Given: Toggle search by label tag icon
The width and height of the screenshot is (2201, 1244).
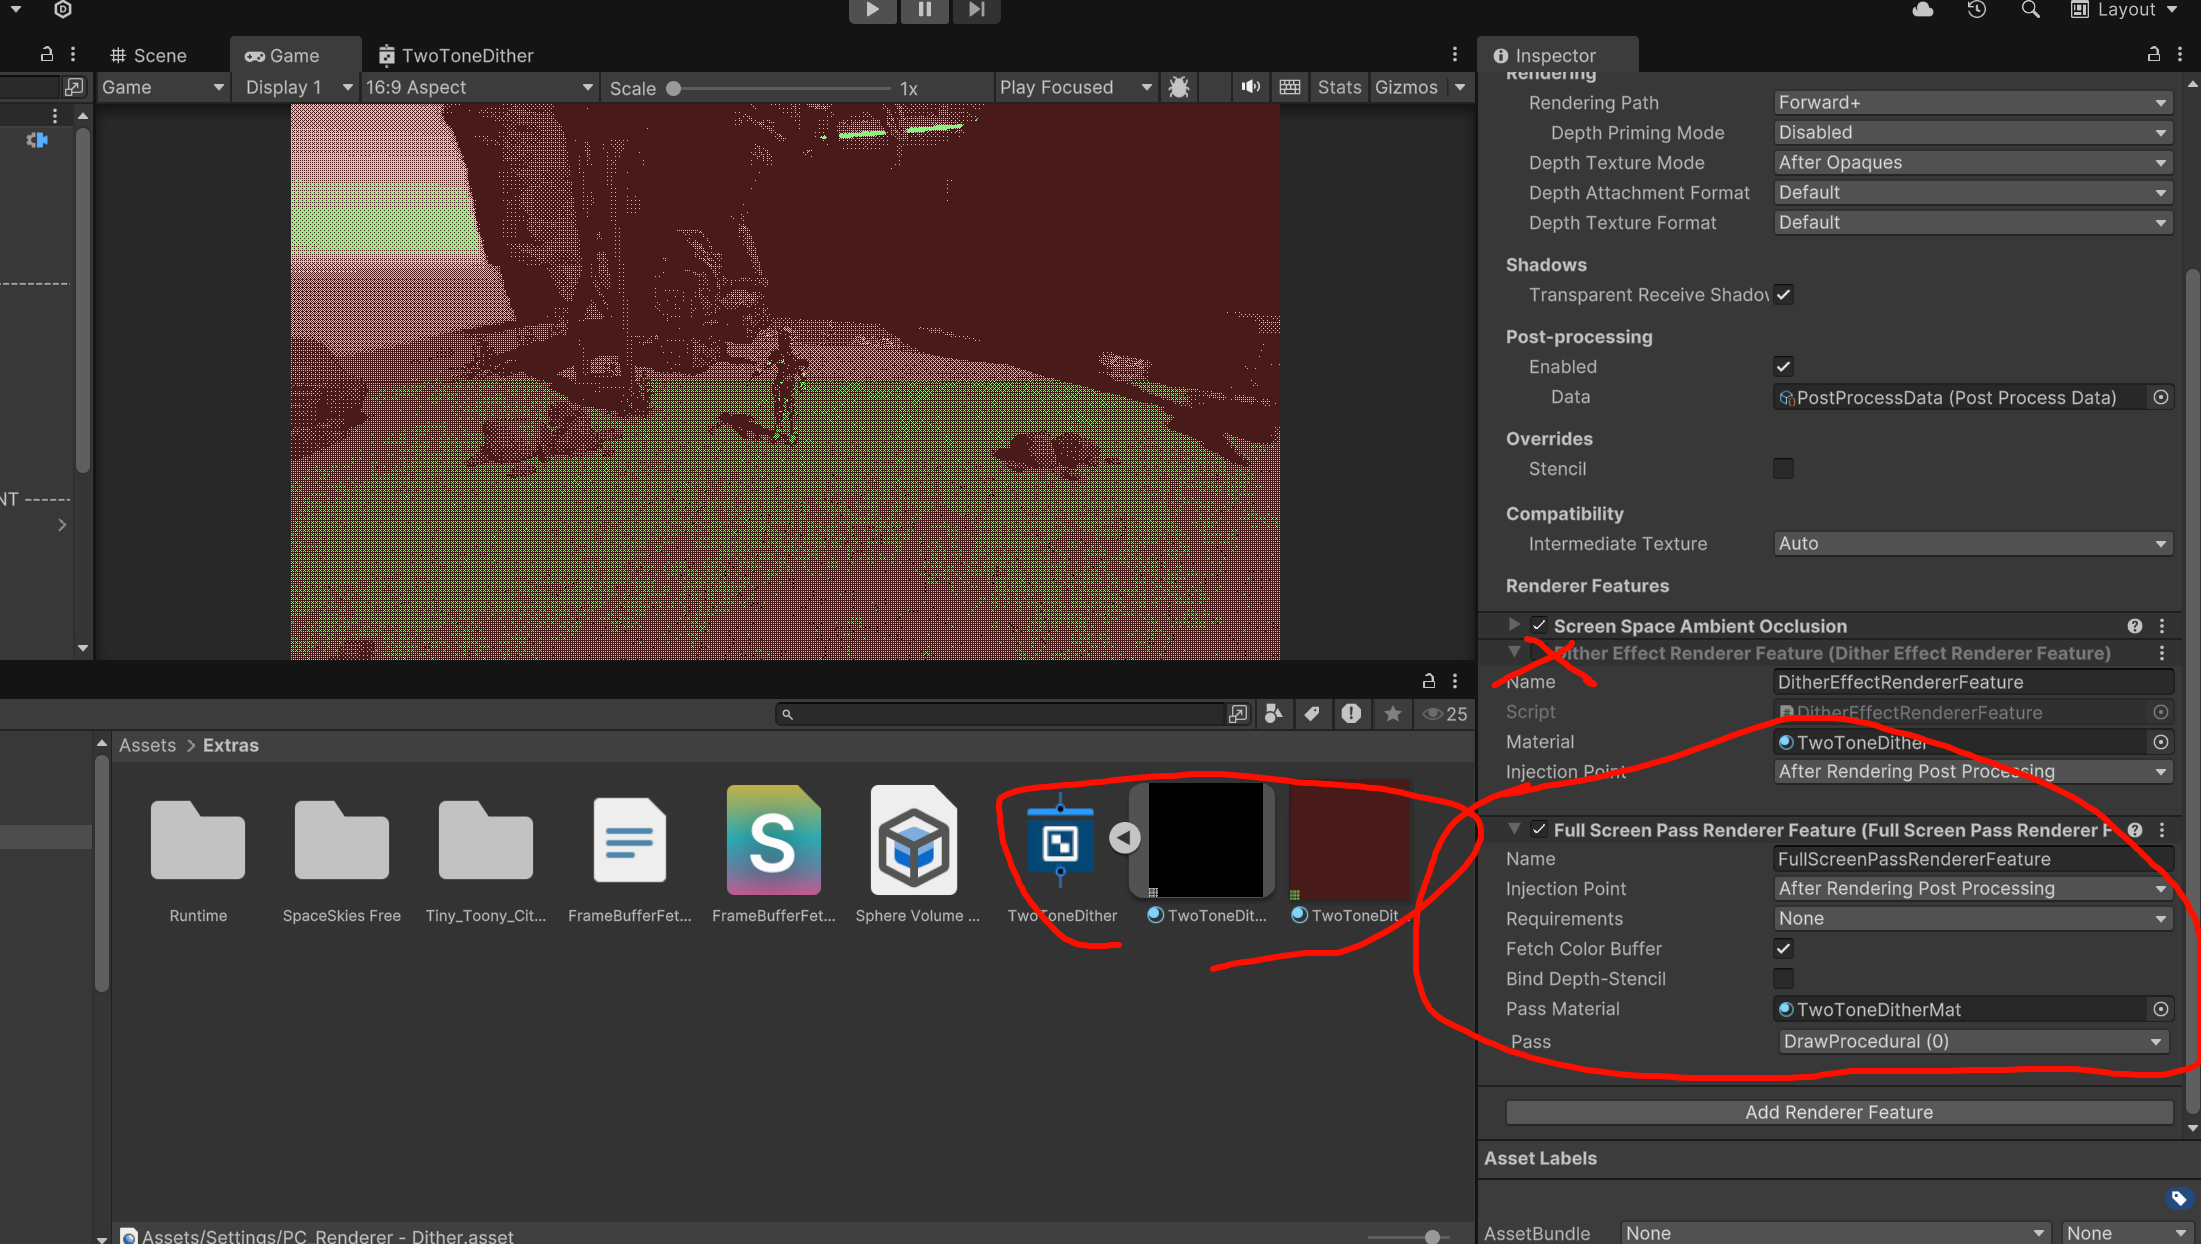Looking at the screenshot, I should [x=1312, y=714].
